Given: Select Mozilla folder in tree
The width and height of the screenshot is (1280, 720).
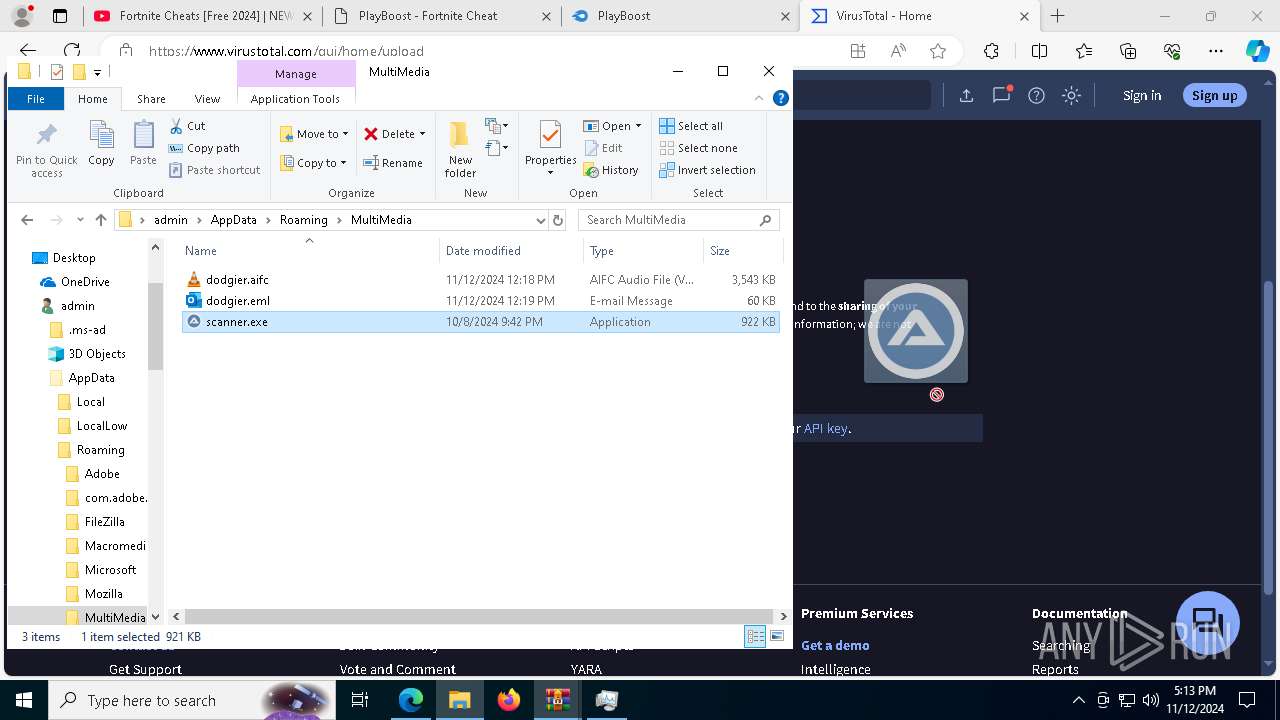Looking at the screenshot, I should click(103, 594).
